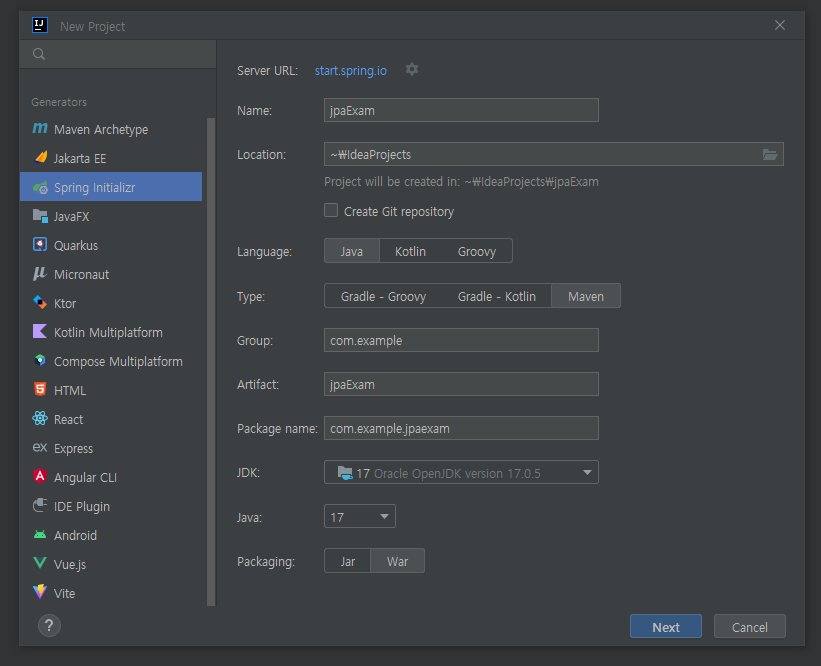
Task: Select Kotlin Multiplatform generator
Action: point(111,332)
